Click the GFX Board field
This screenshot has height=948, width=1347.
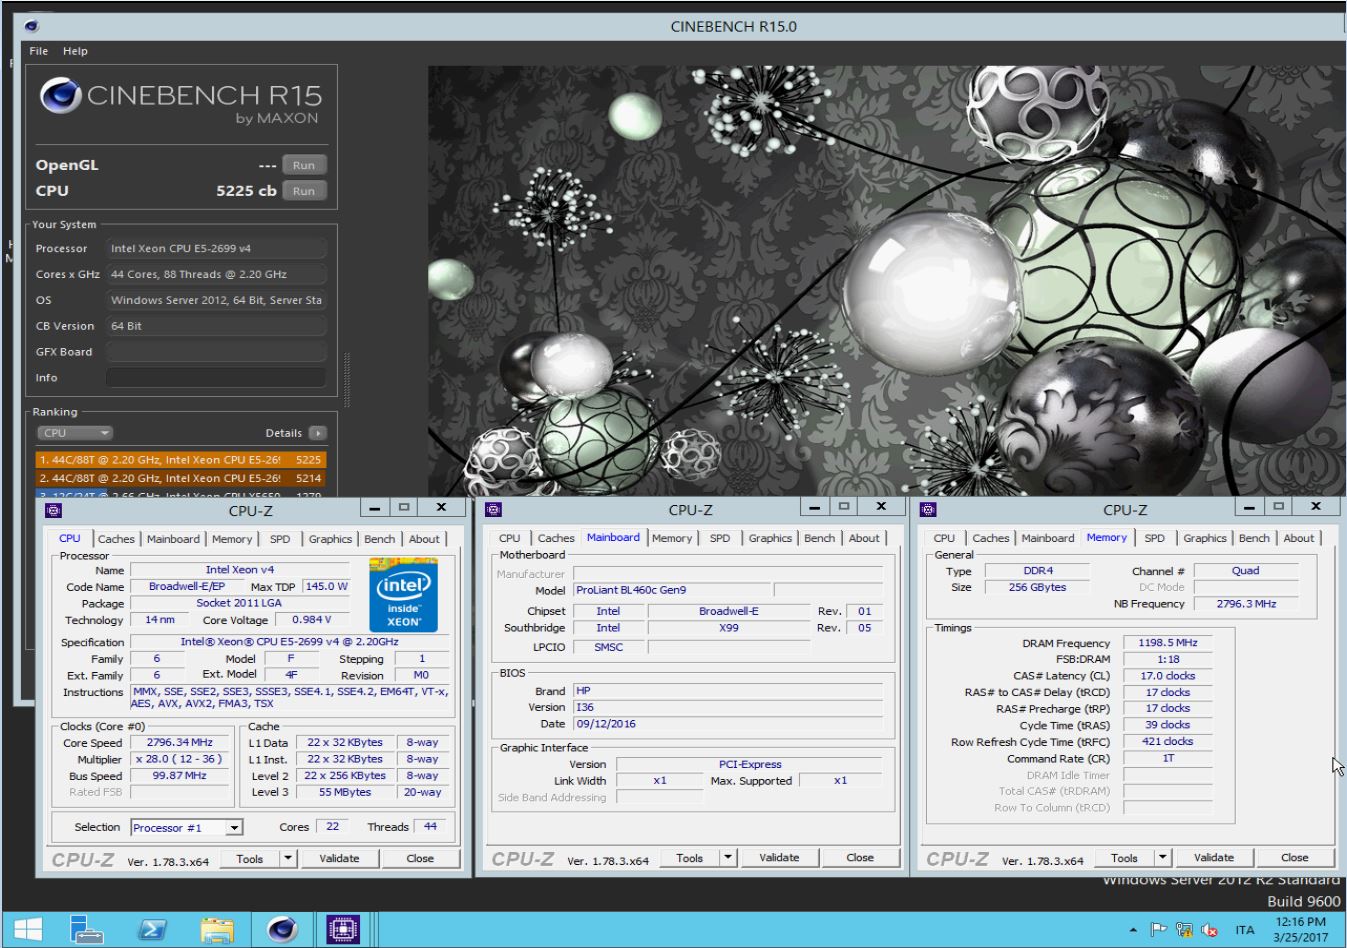216,352
